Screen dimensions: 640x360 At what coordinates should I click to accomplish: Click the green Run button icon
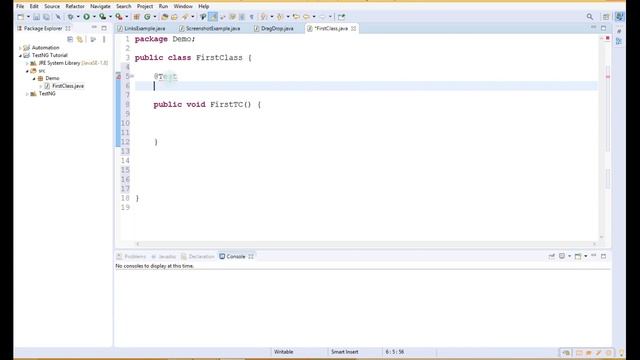[x=87, y=17]
